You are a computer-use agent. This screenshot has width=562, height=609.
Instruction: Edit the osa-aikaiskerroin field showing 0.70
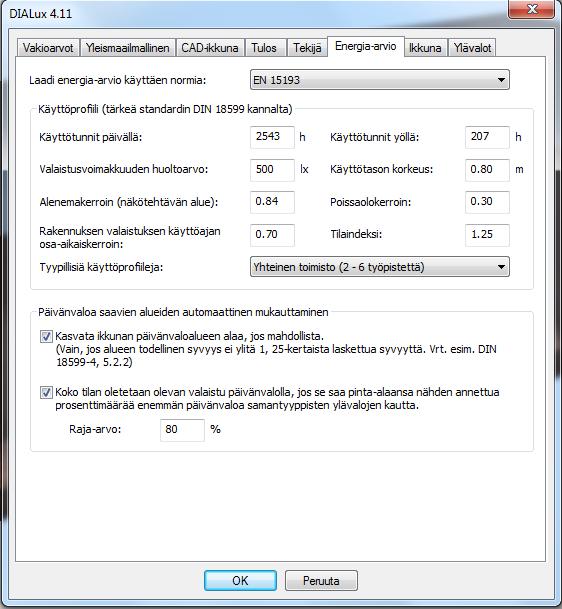tap(272, 235)
